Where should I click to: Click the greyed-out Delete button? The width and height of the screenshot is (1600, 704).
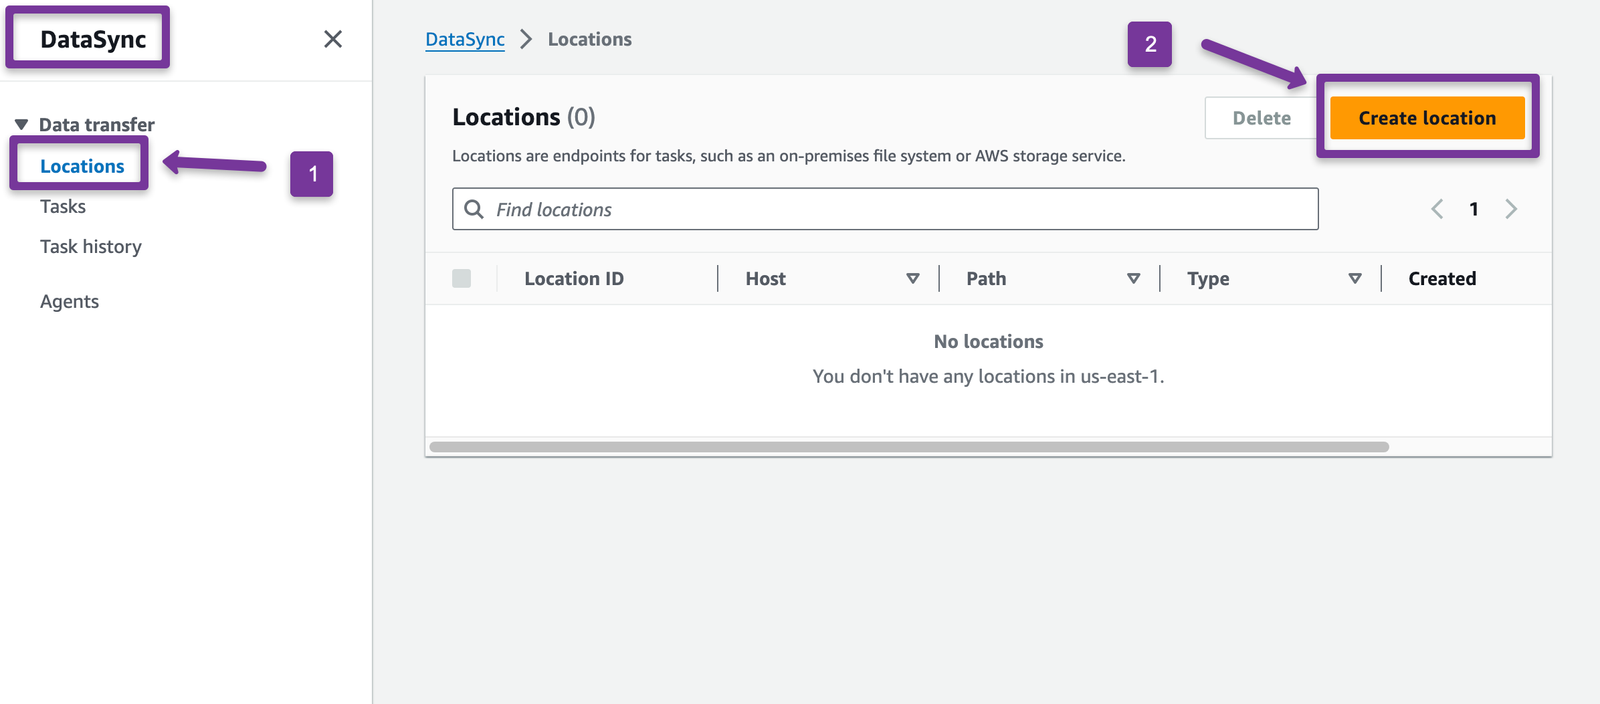1261,118
